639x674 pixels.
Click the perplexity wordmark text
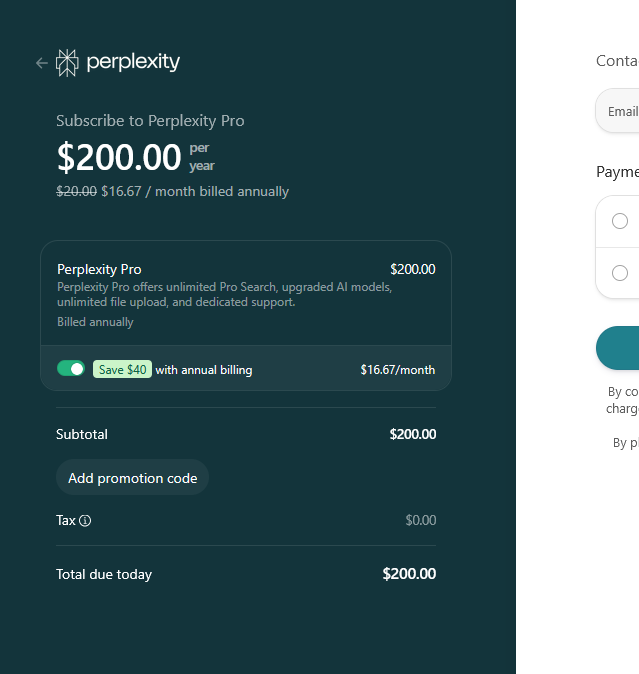tap(133, 62)
